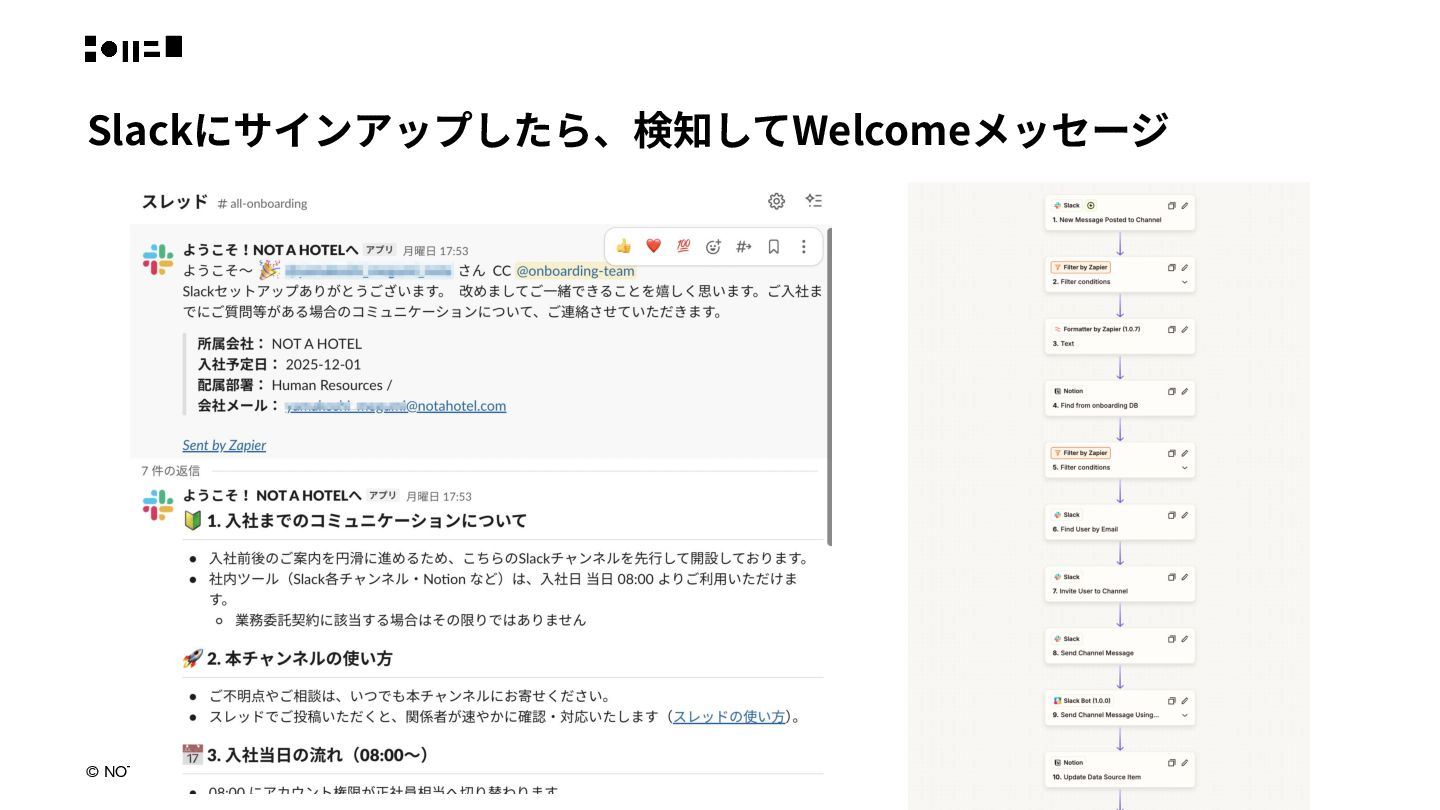
Task: Click the アプリ badge on first message
Action: point(380,250)
